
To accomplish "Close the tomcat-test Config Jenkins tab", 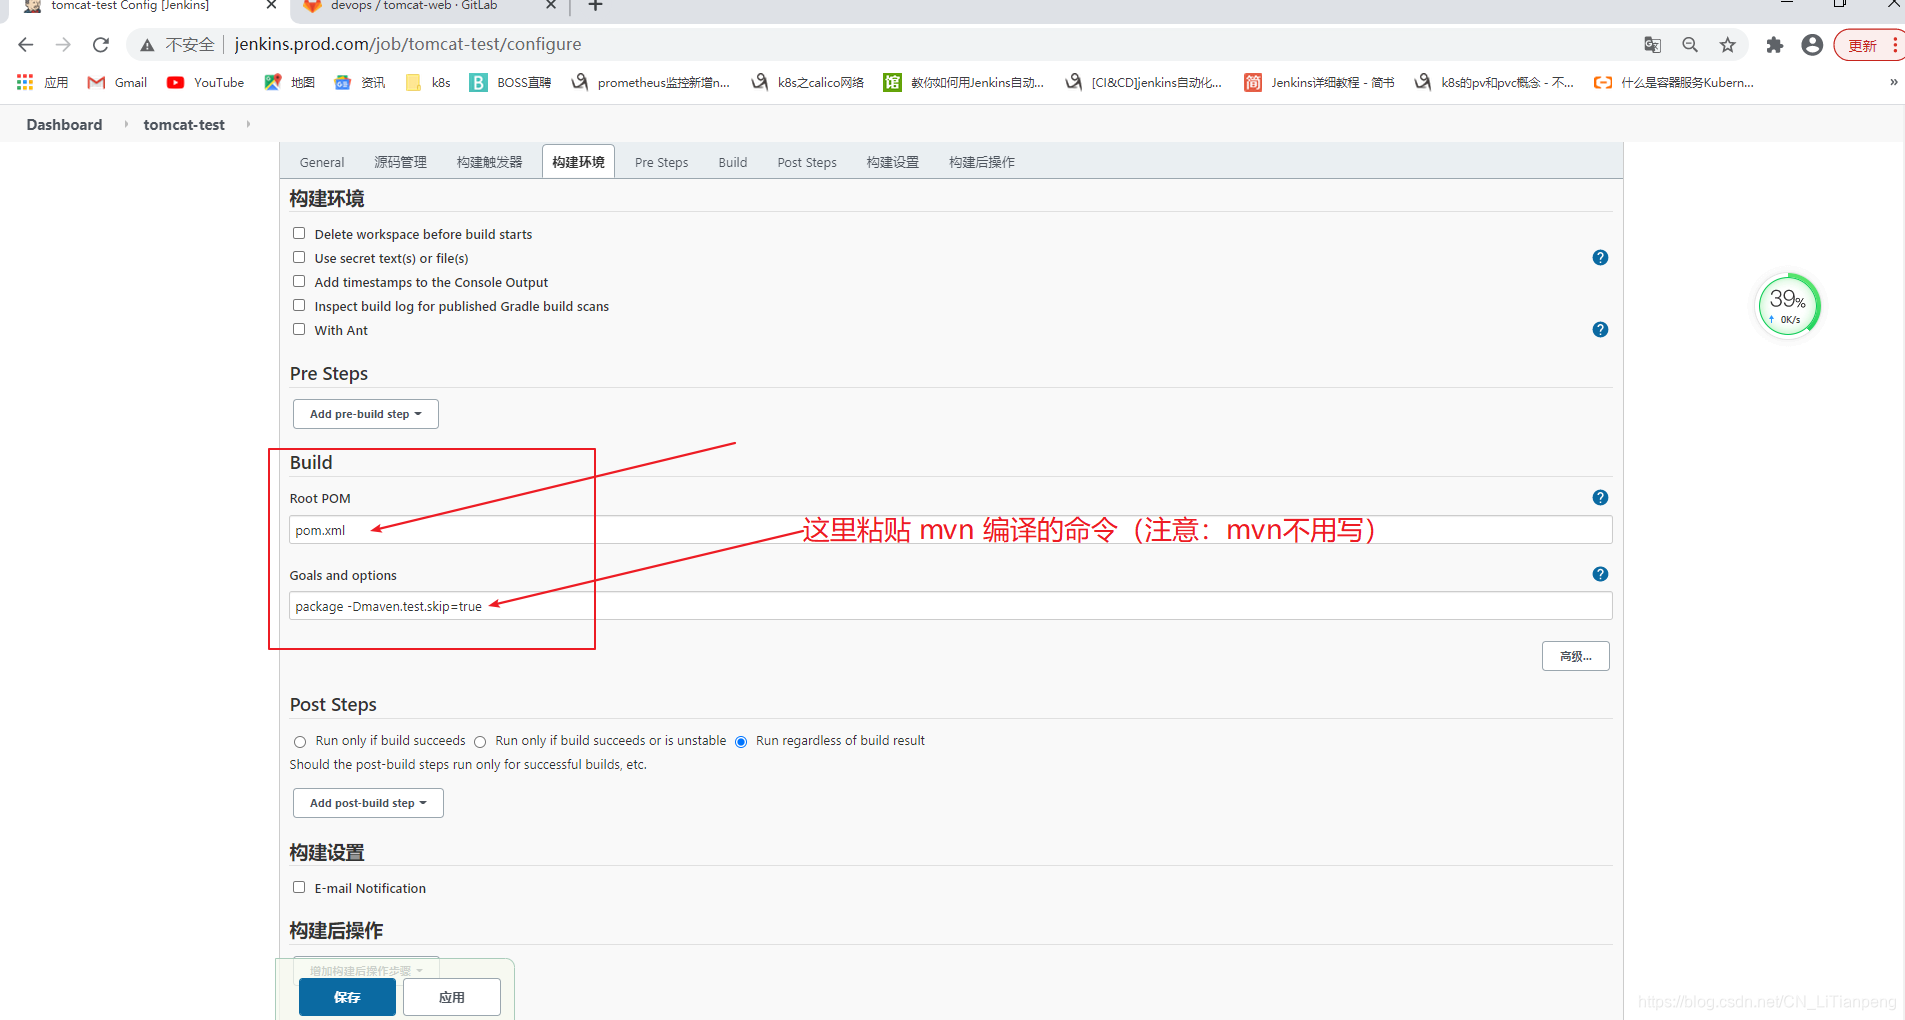I will pyautogui.click(x=271, y=6).
